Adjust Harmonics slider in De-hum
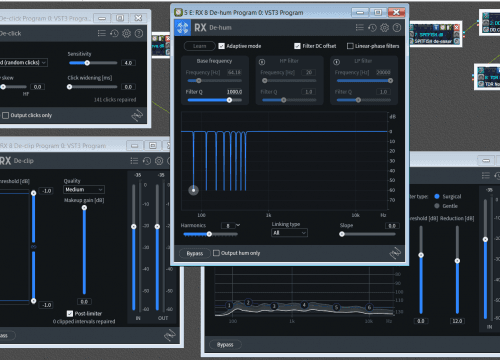500x360 pixels. 210,234
